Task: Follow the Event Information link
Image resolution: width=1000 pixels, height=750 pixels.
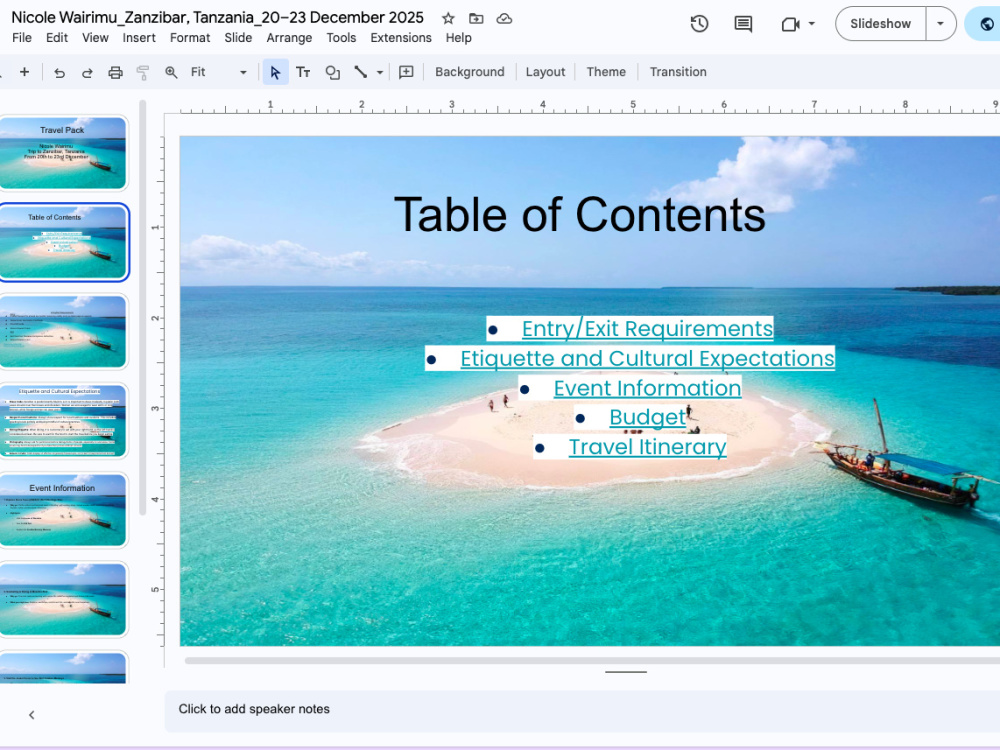Action: (x=647, y=388)
